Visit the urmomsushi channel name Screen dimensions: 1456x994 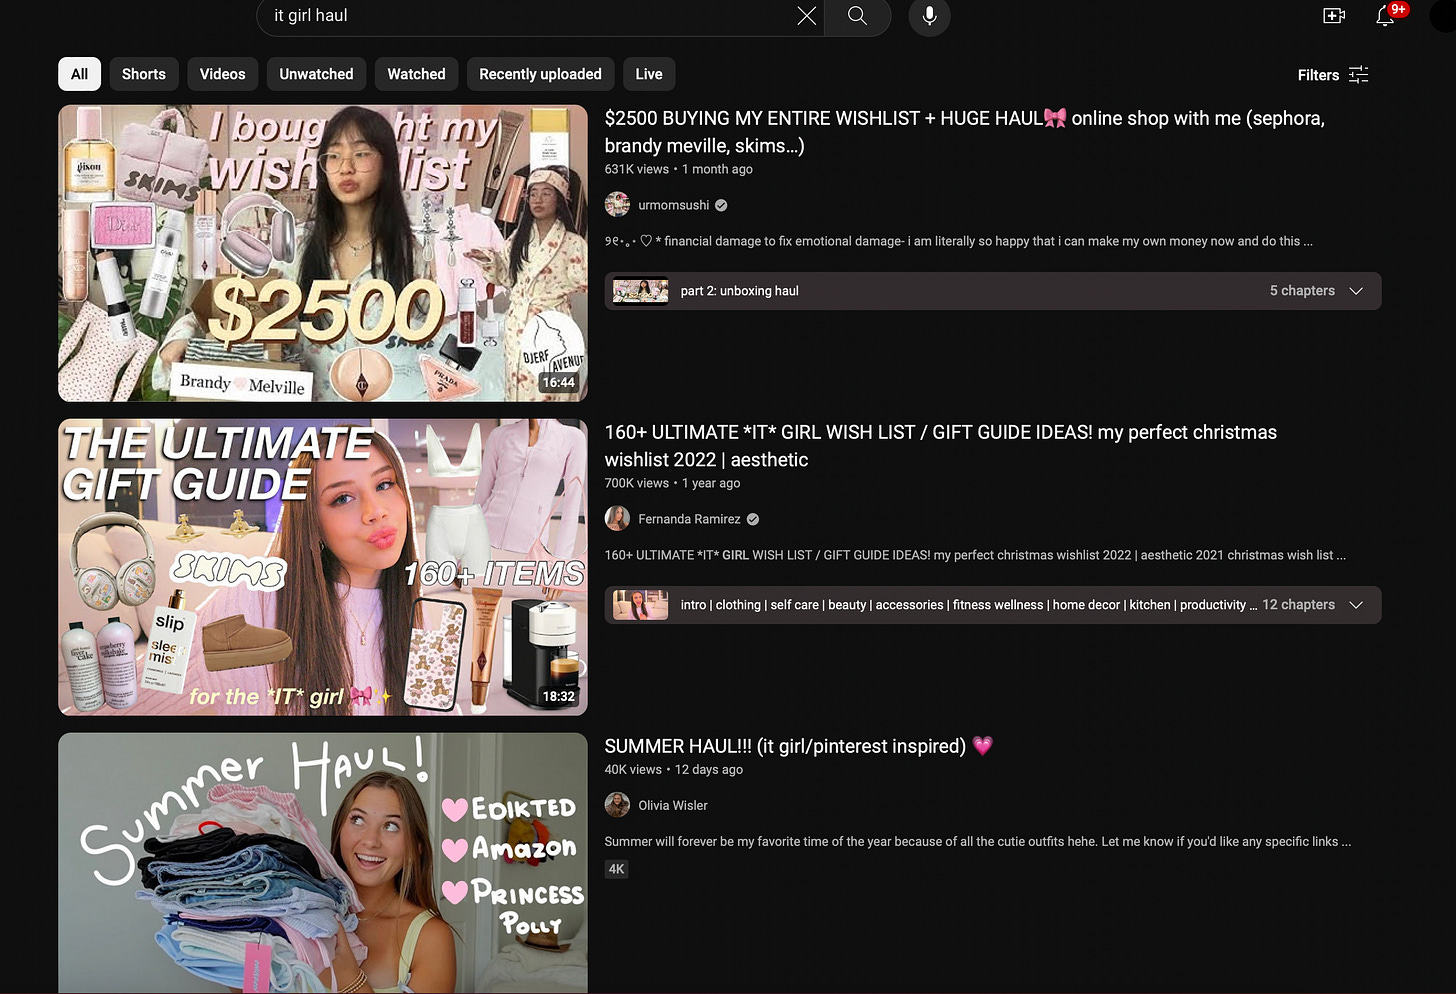click(x=674, y=205)
